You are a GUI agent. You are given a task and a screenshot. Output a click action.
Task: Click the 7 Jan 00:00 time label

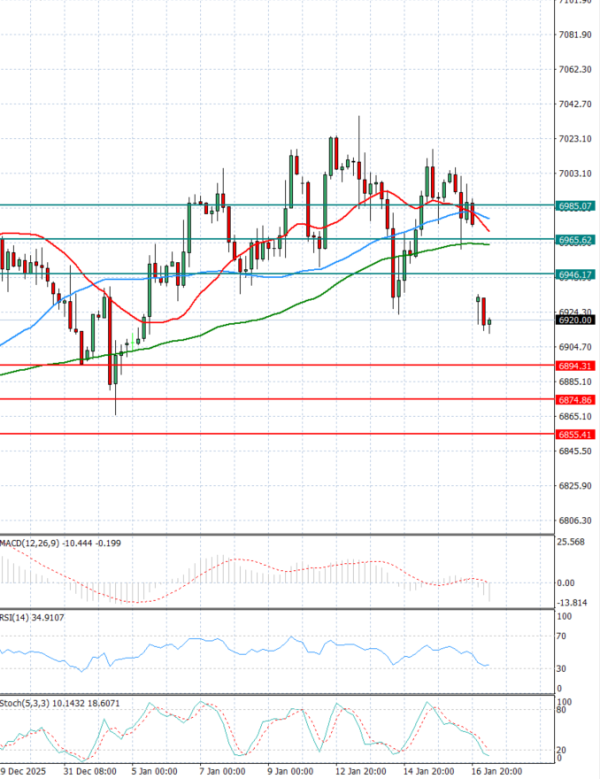pyautogui.click(x=222, y=771)
